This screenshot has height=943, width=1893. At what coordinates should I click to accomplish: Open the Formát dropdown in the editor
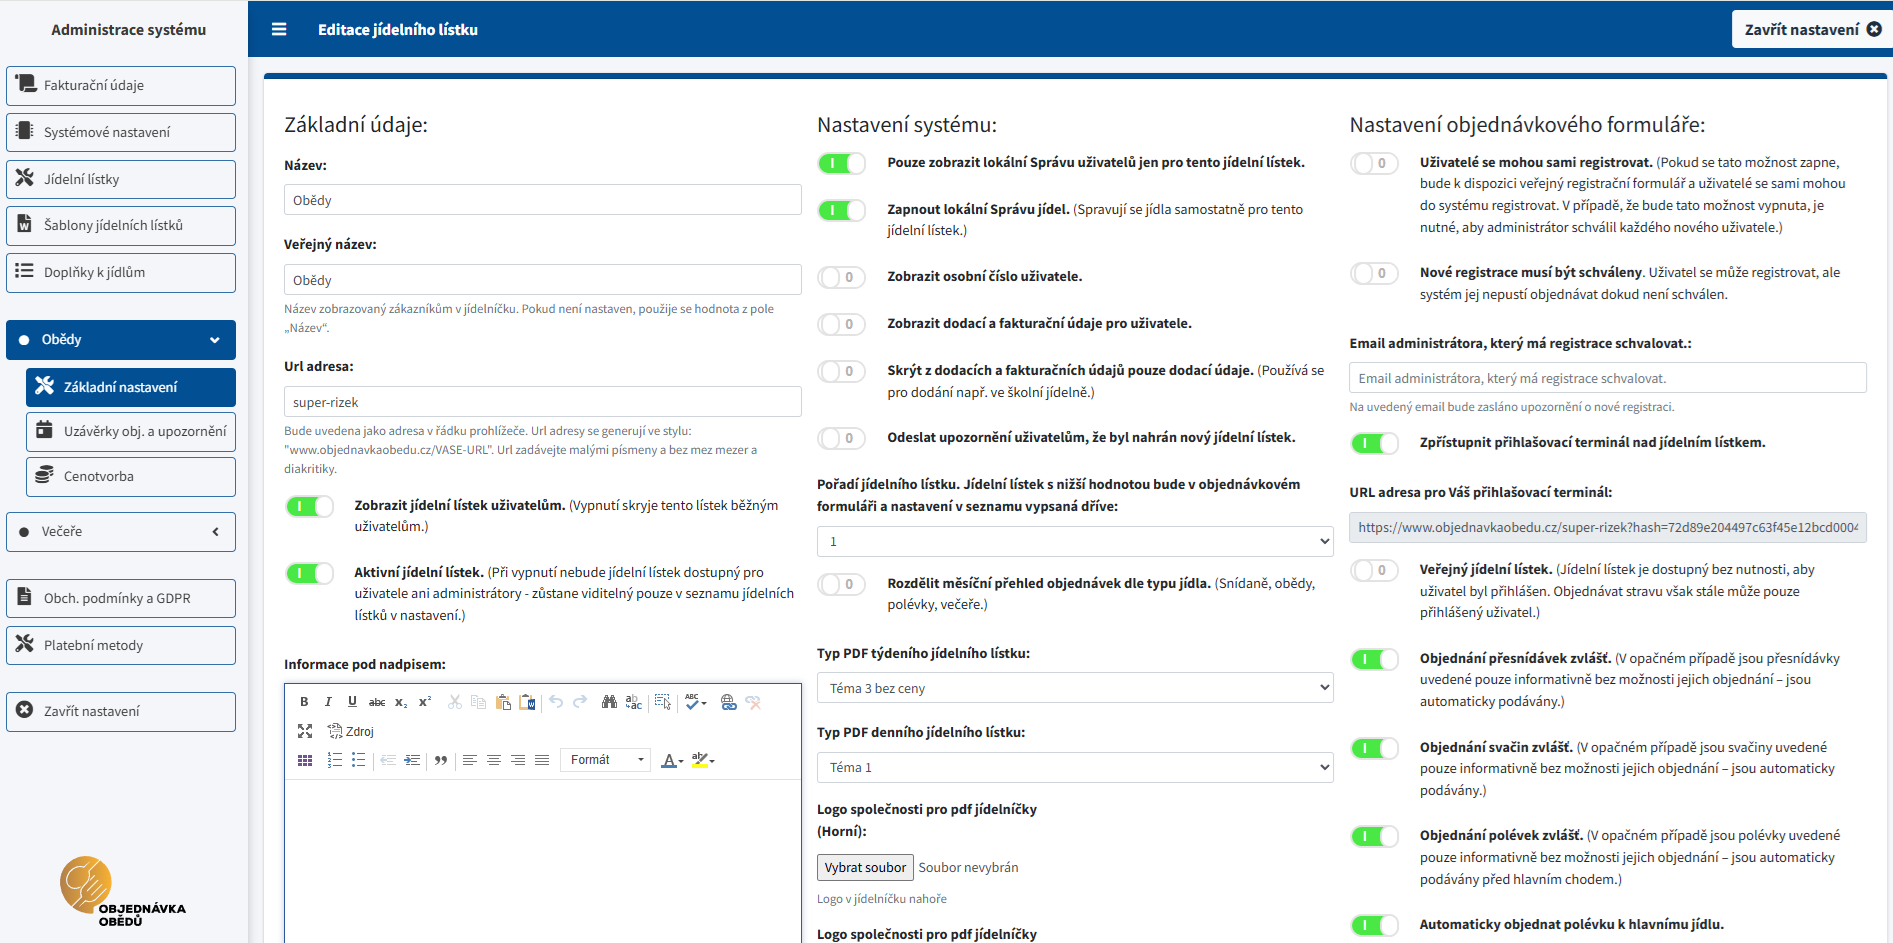coord(605,760)
